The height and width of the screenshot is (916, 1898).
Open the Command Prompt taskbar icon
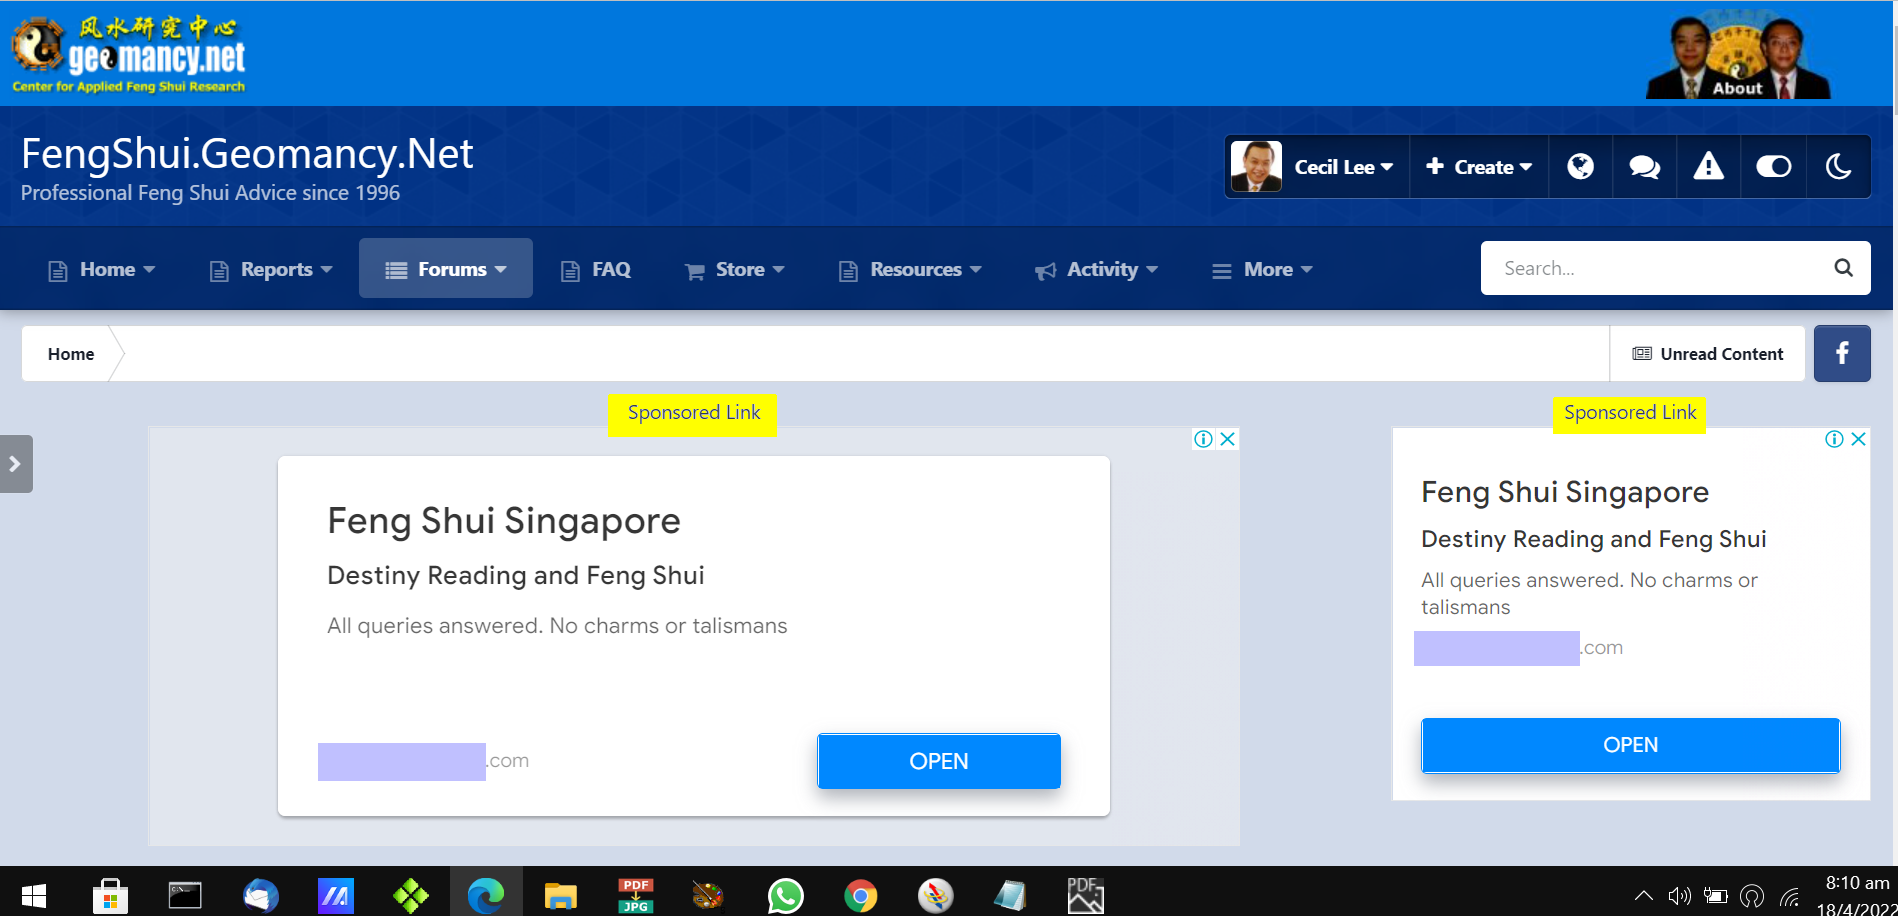click(x=185, y=895)
